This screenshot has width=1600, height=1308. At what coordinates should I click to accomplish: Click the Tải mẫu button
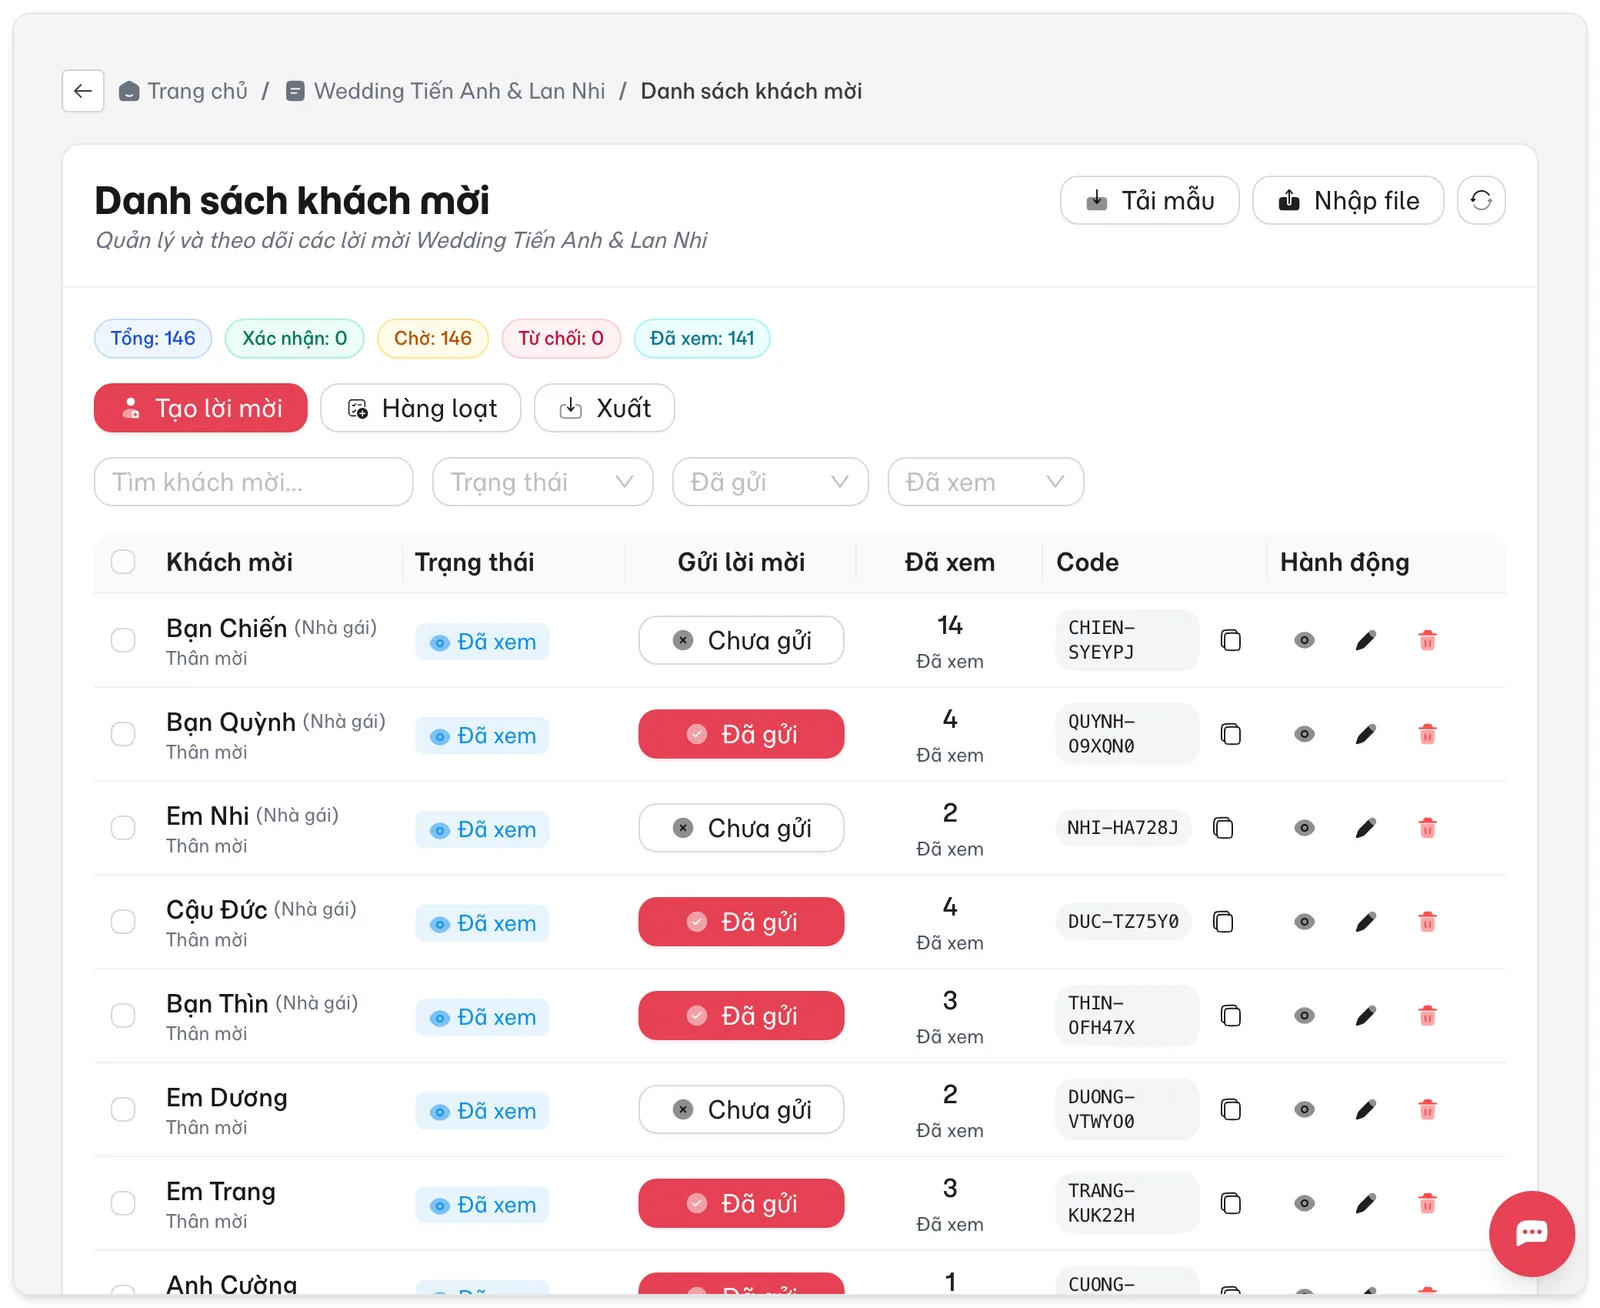click(x=1150, y=200)
